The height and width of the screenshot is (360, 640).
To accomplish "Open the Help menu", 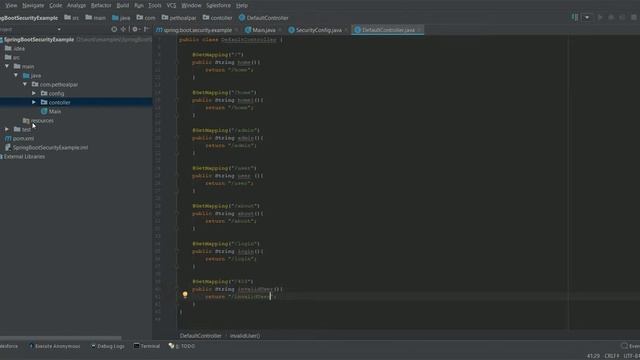I will click(242, 5).
